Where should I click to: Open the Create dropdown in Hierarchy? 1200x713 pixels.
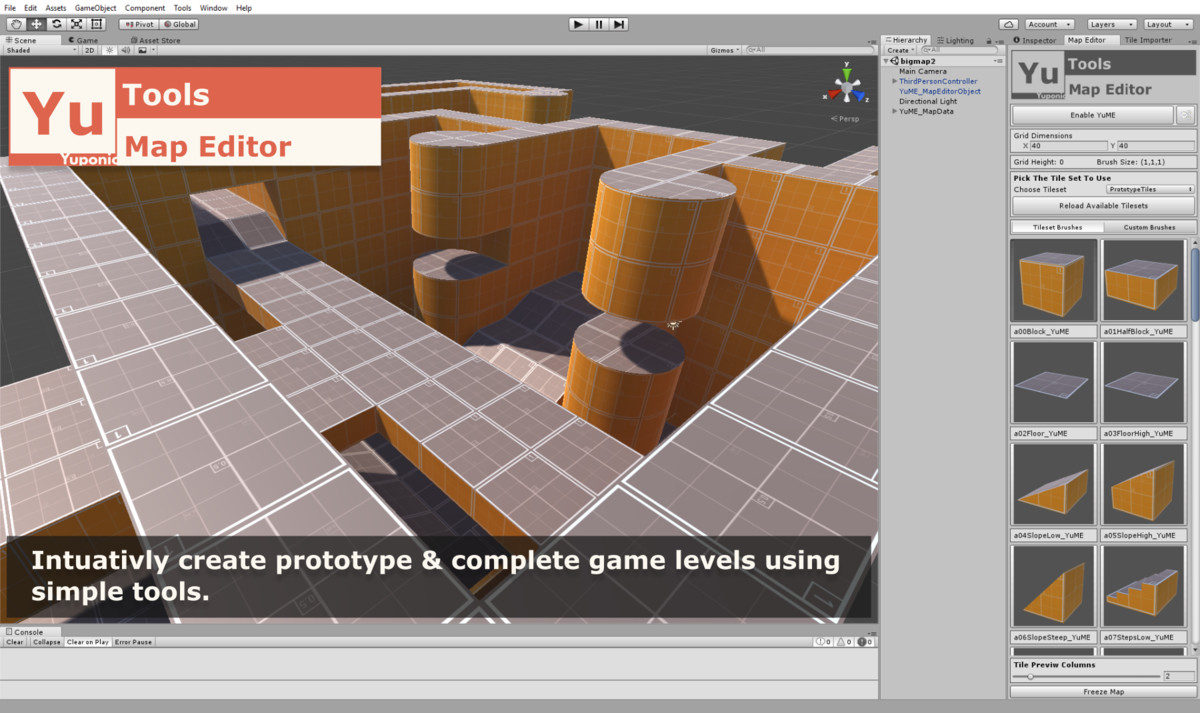(900, 50)
